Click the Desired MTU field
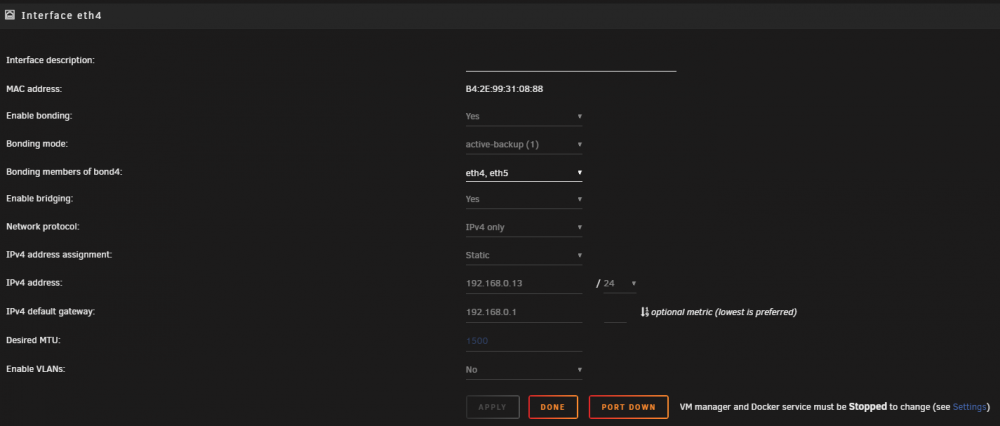This screenshot has width=1000, height=426. point(524,341)
